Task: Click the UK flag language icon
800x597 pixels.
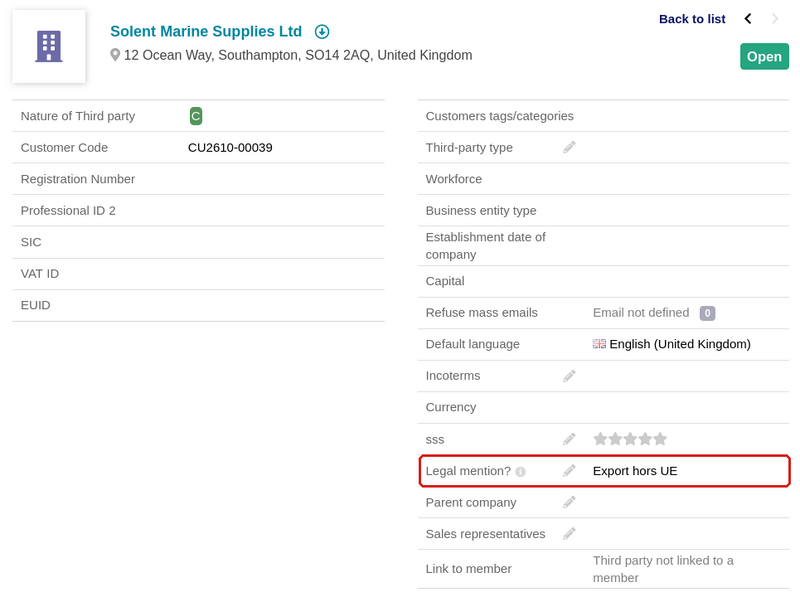Action: tap(599, 344)
